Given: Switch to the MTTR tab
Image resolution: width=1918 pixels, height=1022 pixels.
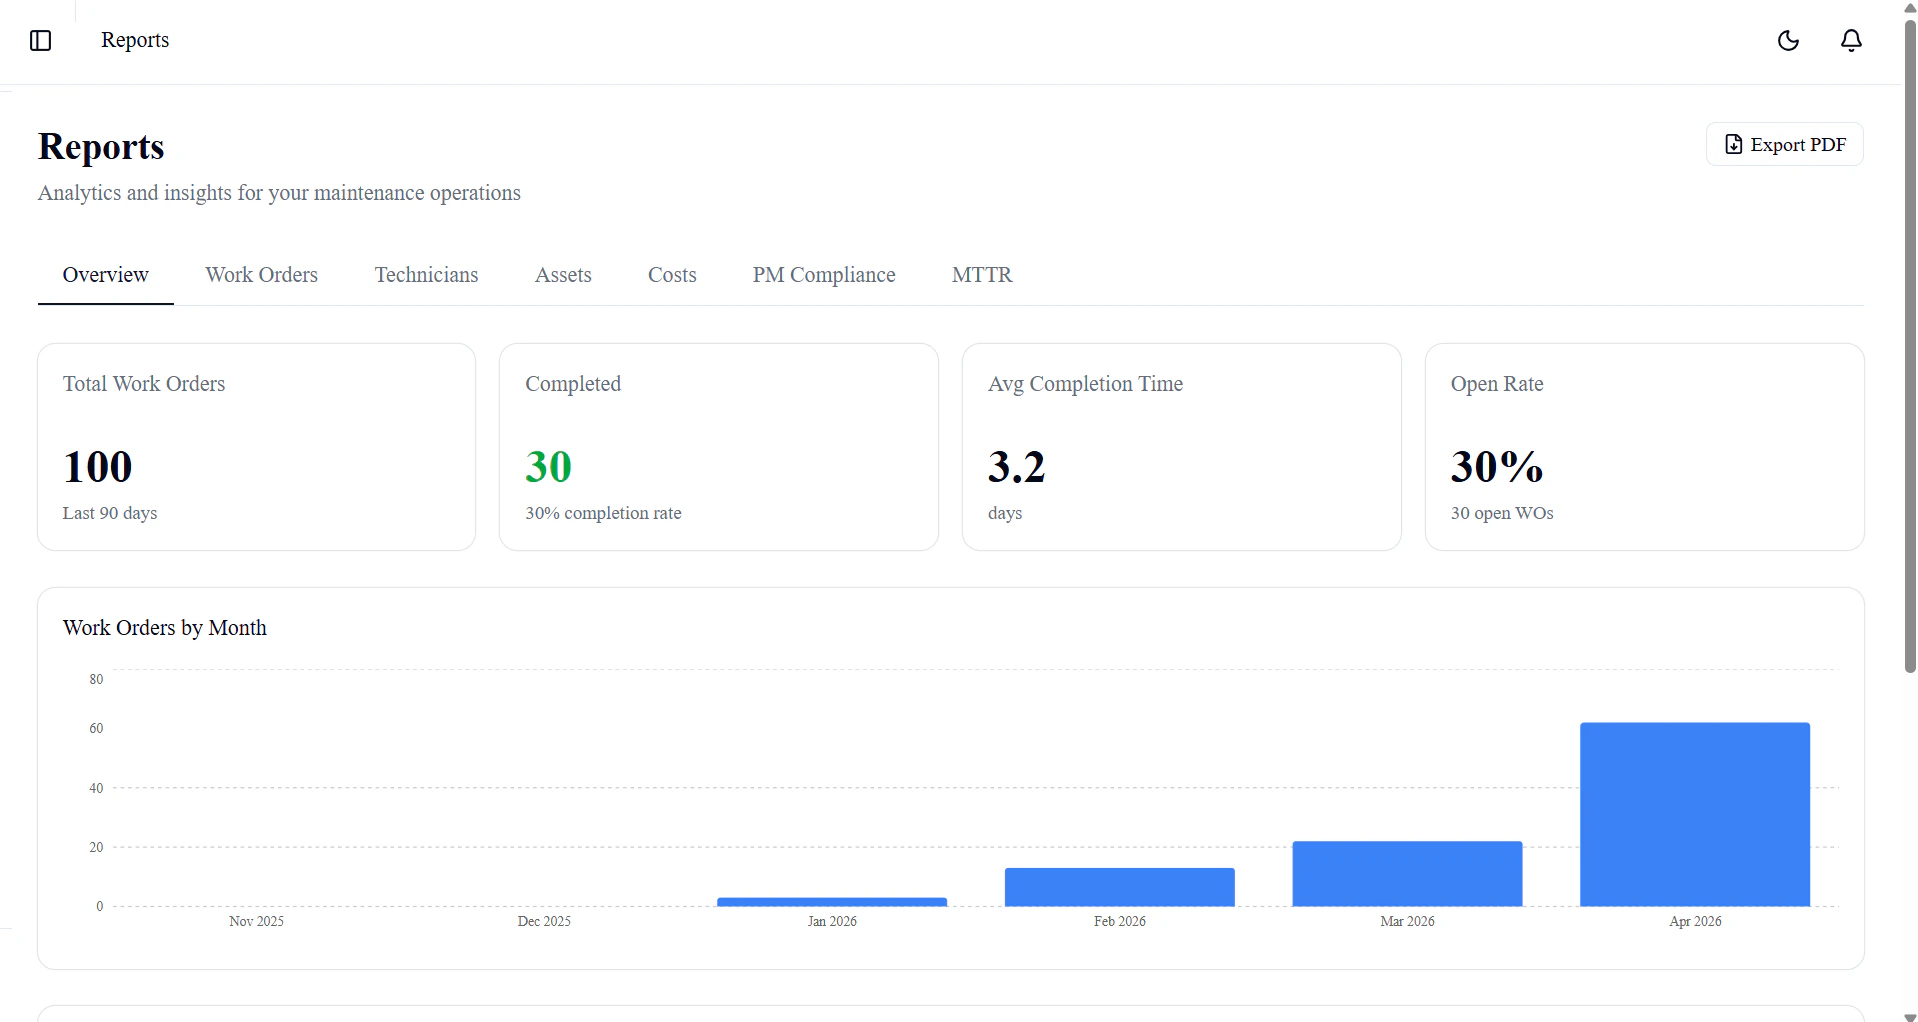Looking at the screenshot, I should 981,275.
